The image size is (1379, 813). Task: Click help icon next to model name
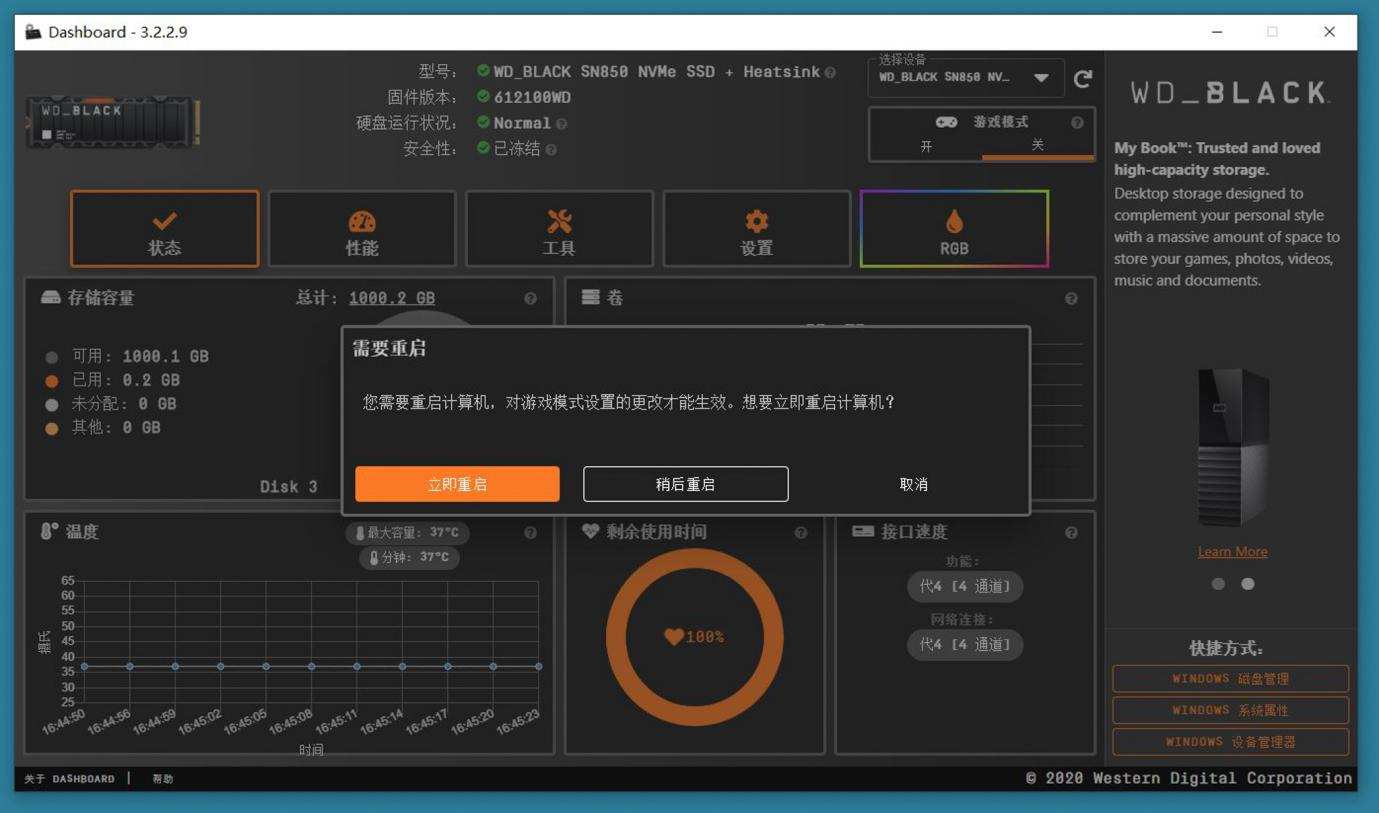830,72
